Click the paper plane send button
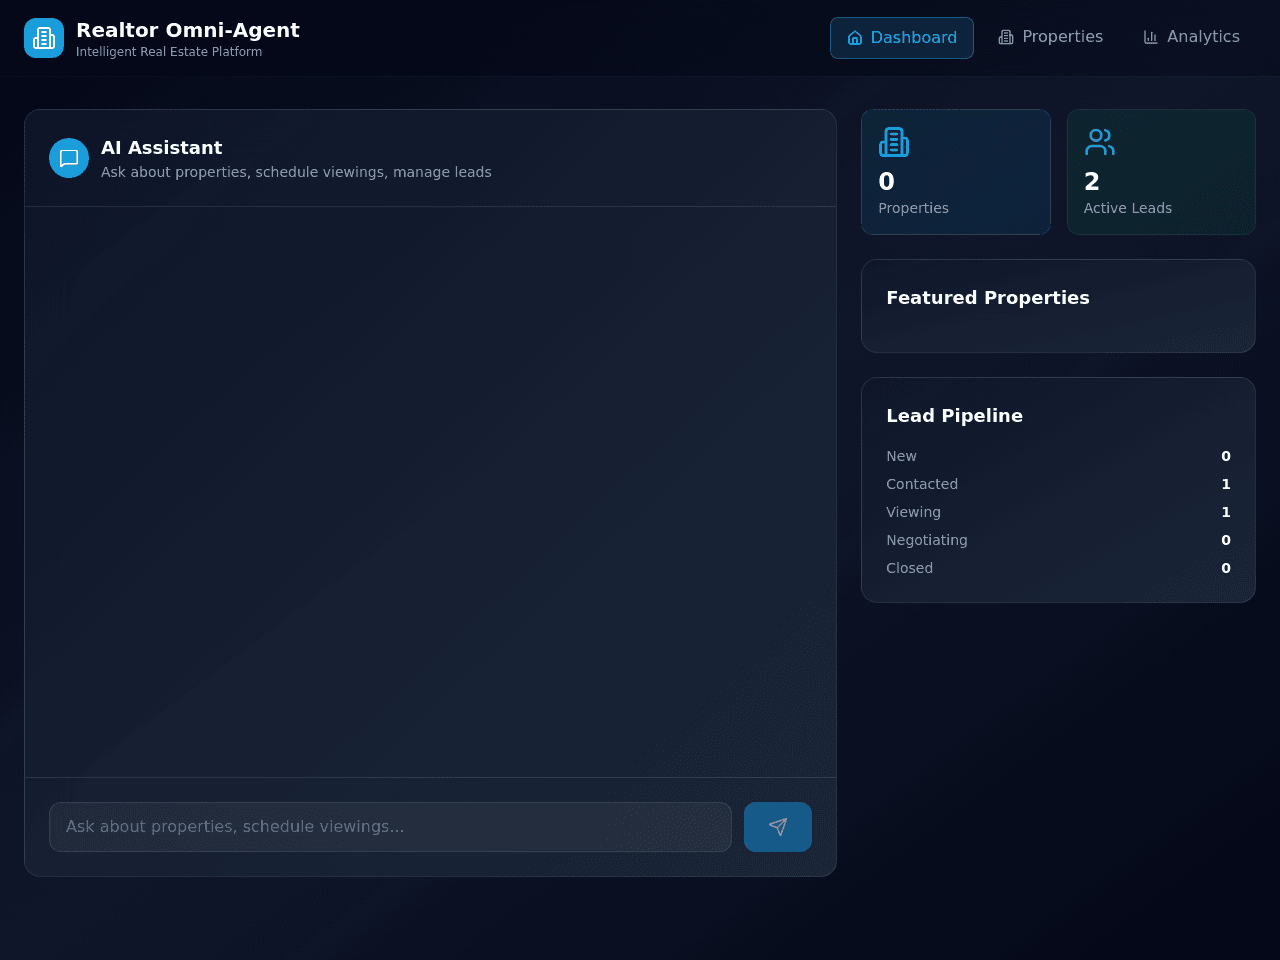The image size is (1280, 960). point(778,827)
